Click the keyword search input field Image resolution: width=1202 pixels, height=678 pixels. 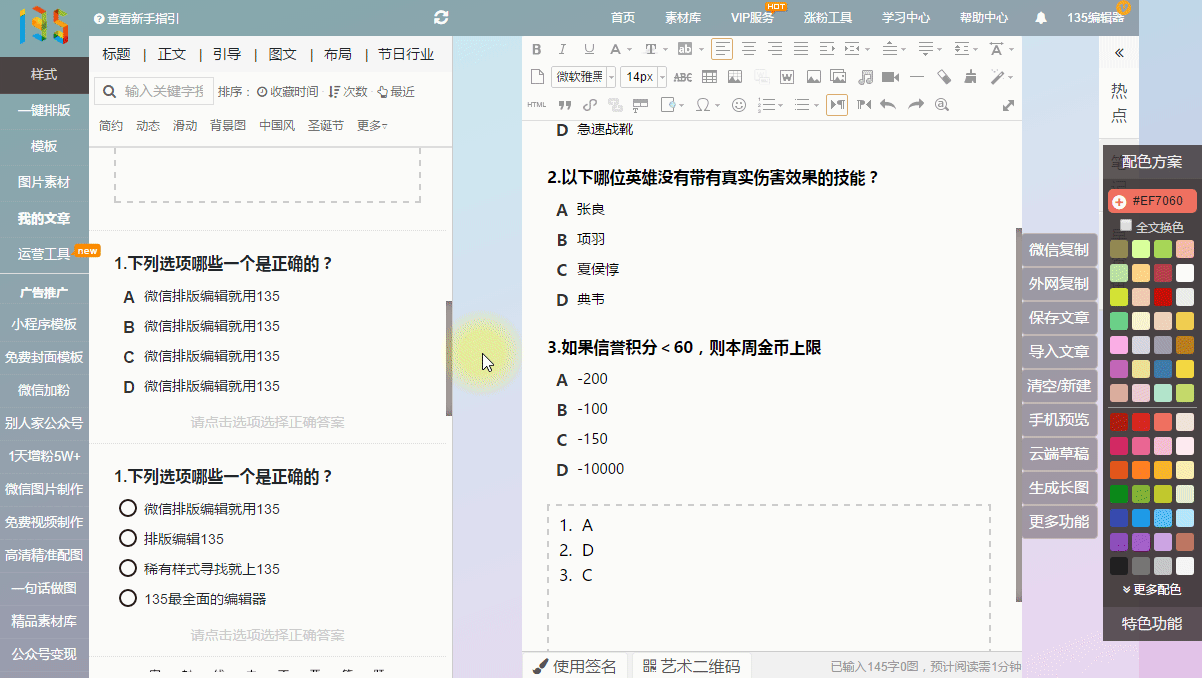click(x=165, y=92)
